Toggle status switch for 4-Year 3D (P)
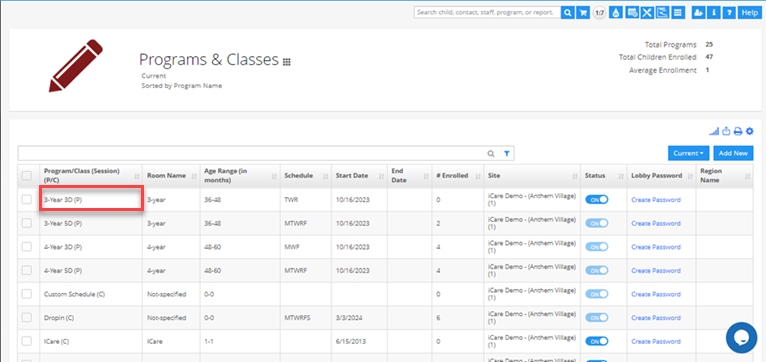Viewport: 766px width, 362px height. tap(596, 247)
